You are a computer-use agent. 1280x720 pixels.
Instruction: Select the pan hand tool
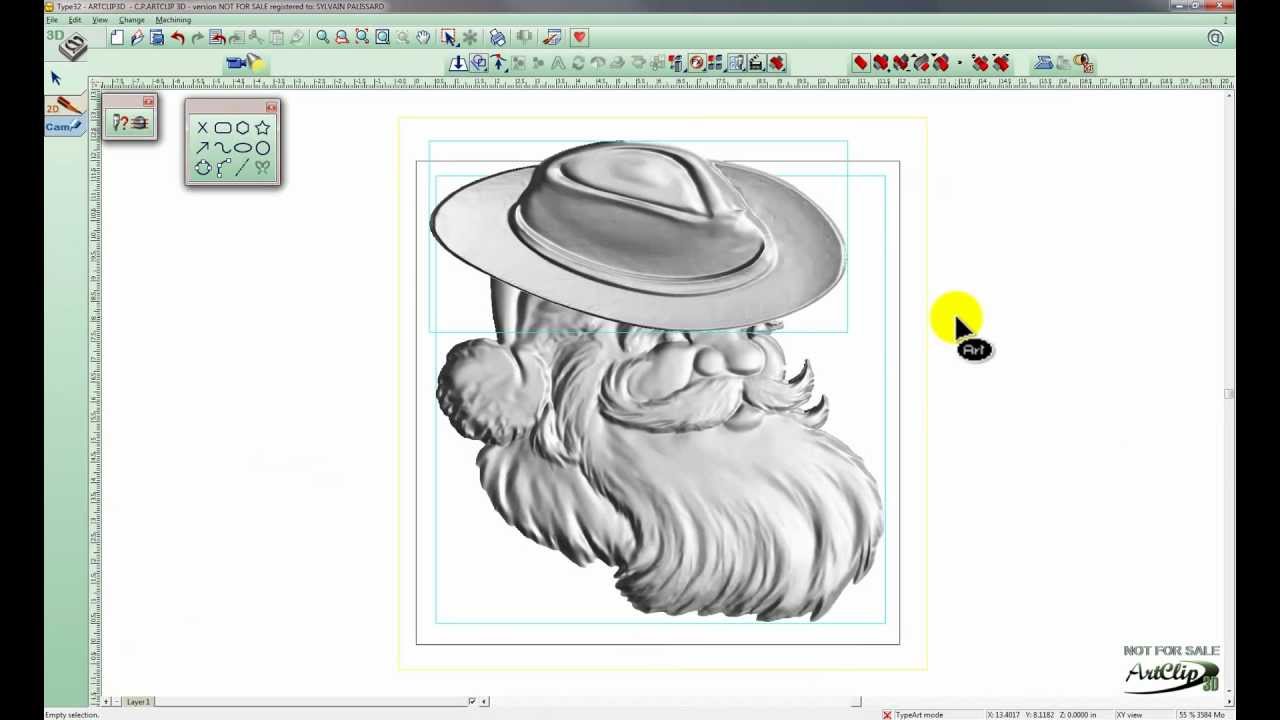(x=423, y=38)
